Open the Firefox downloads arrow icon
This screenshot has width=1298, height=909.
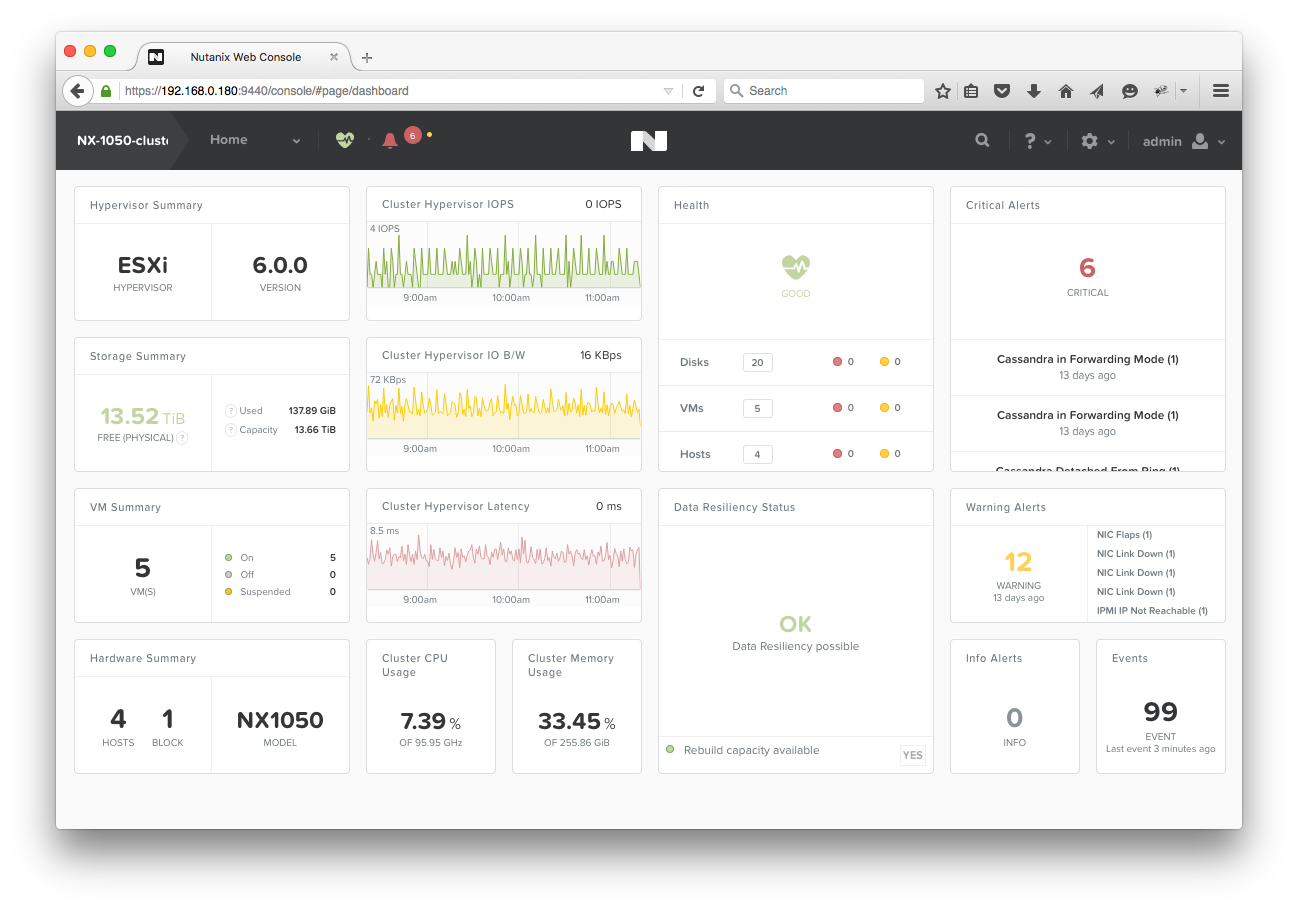(1034, 91)
